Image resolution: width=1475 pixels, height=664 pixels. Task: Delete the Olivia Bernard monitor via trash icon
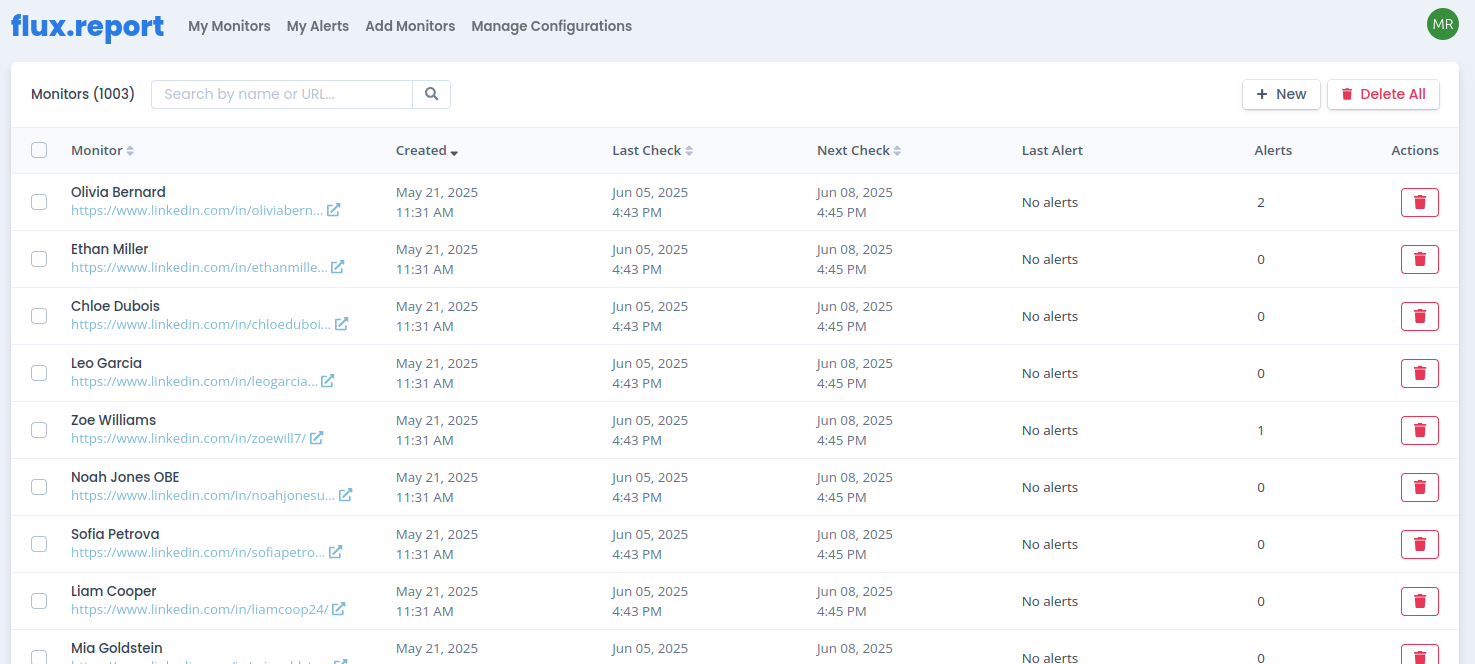coord(1419,202)
